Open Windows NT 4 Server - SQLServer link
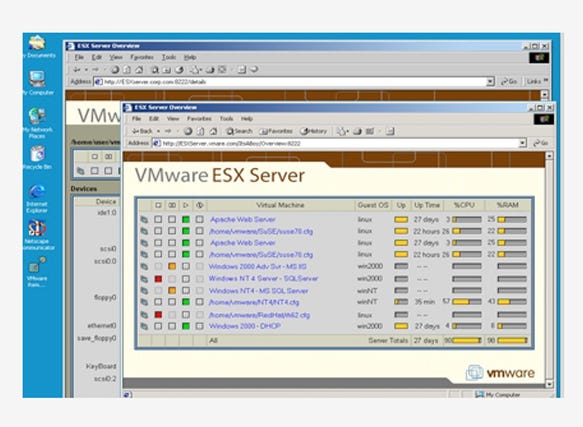583x427 pixels. (x=263, y=279)
